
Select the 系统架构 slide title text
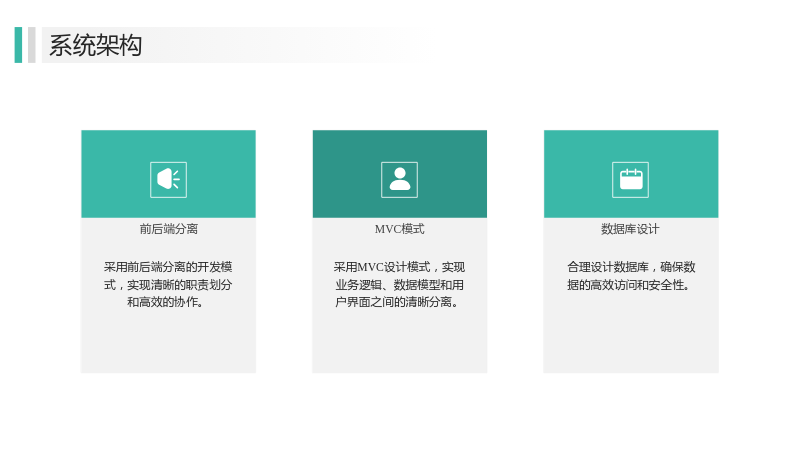95,45
